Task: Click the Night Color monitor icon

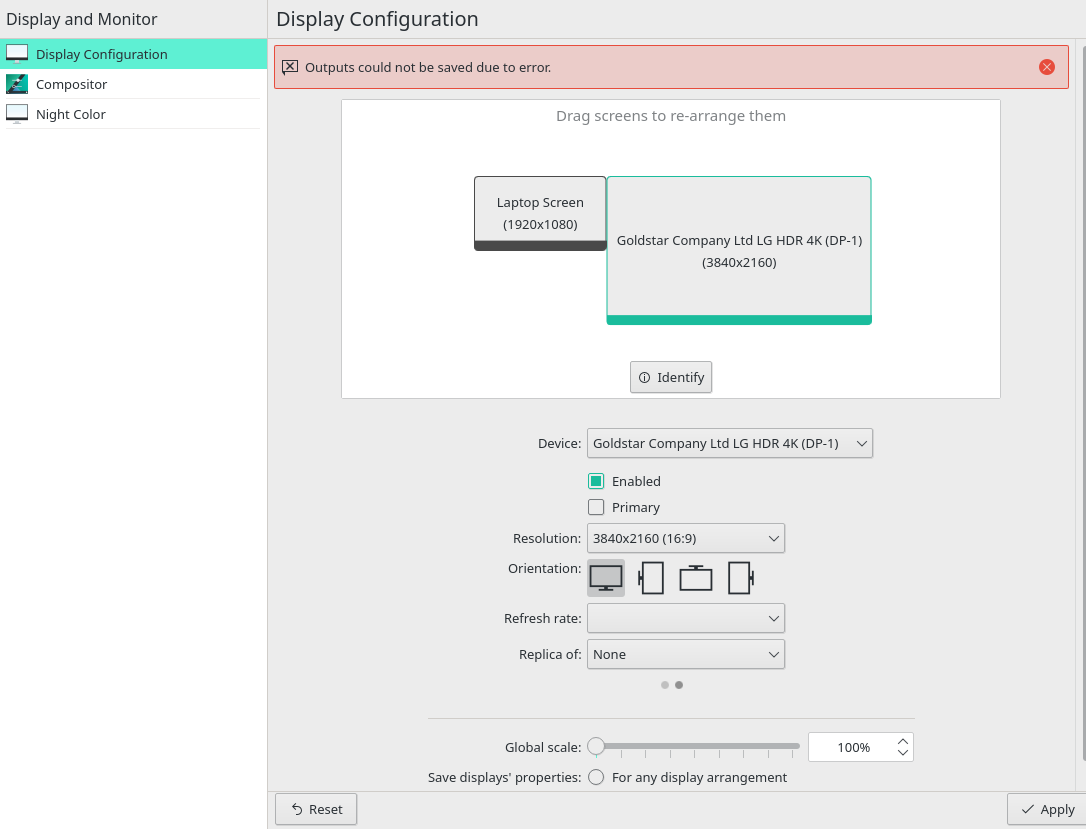Action: click(x=17, y=114)
